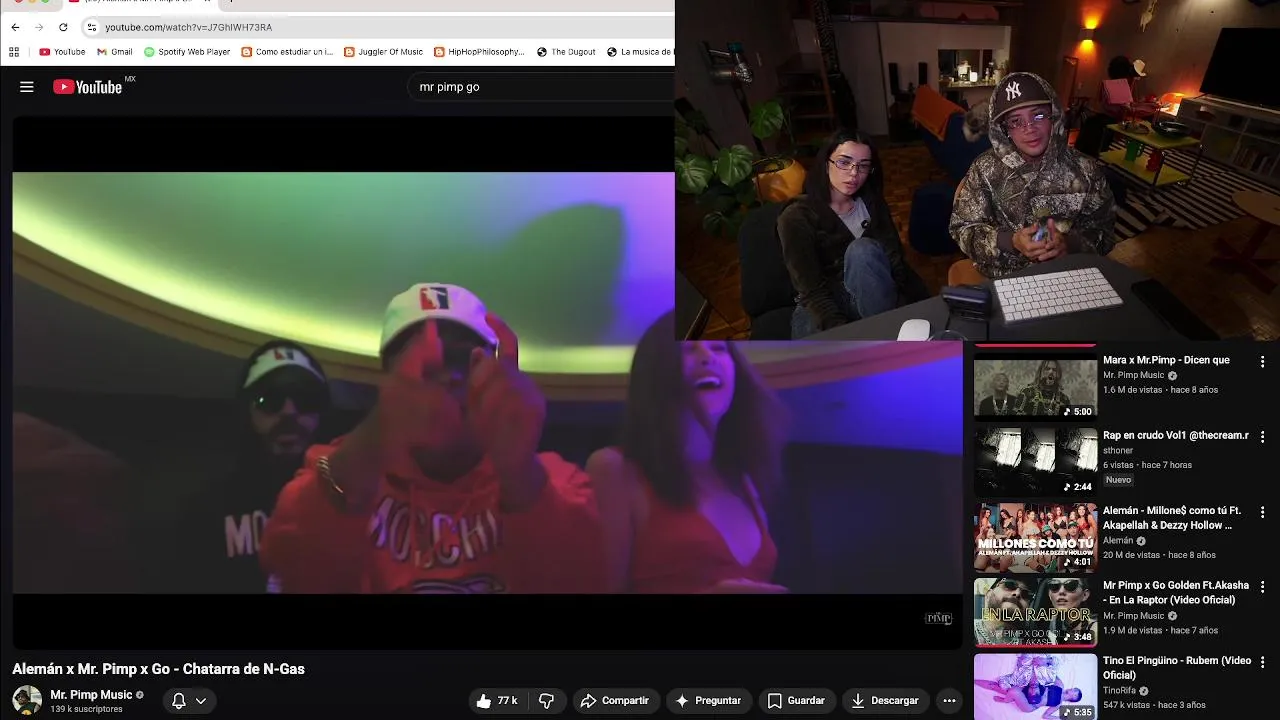Open Mr. Pimp Music channel avatar

(27, 700)
